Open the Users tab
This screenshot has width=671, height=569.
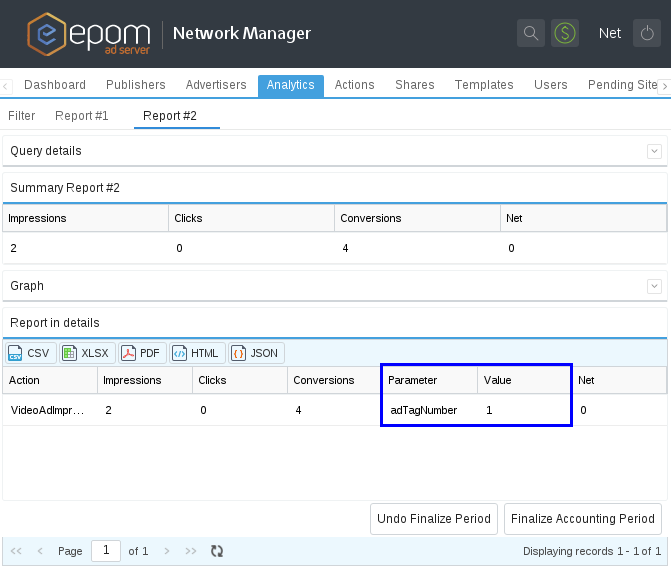pos(550,85)
